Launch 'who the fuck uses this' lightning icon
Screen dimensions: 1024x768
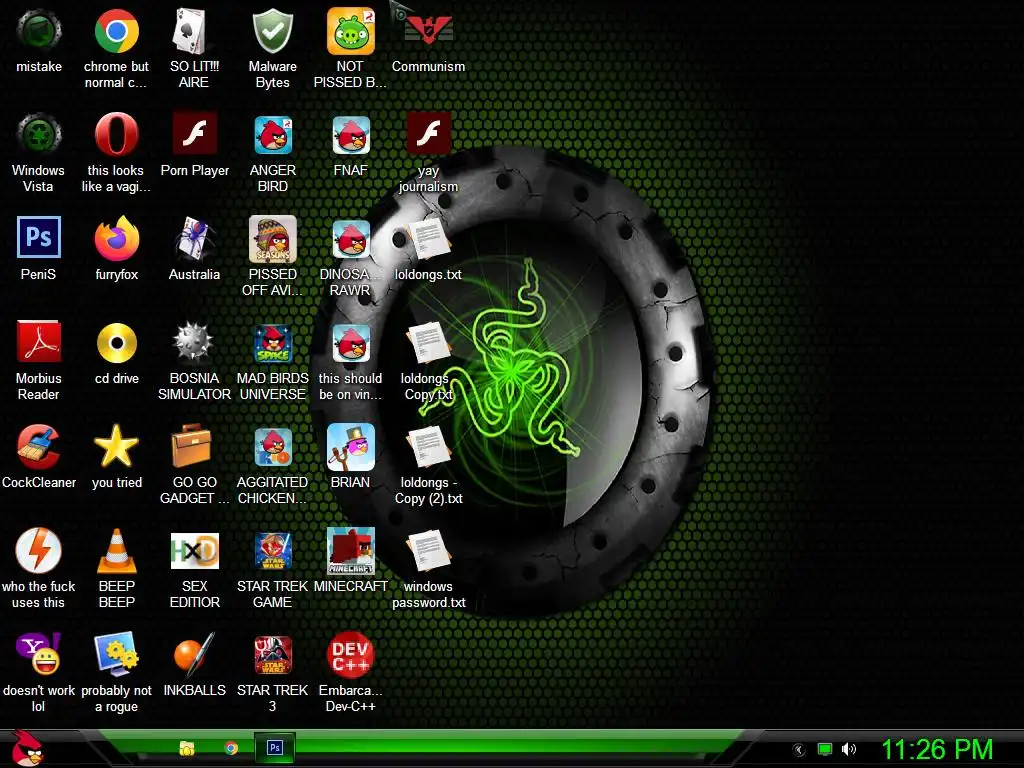pyautogui.click(x=39, y=551)
